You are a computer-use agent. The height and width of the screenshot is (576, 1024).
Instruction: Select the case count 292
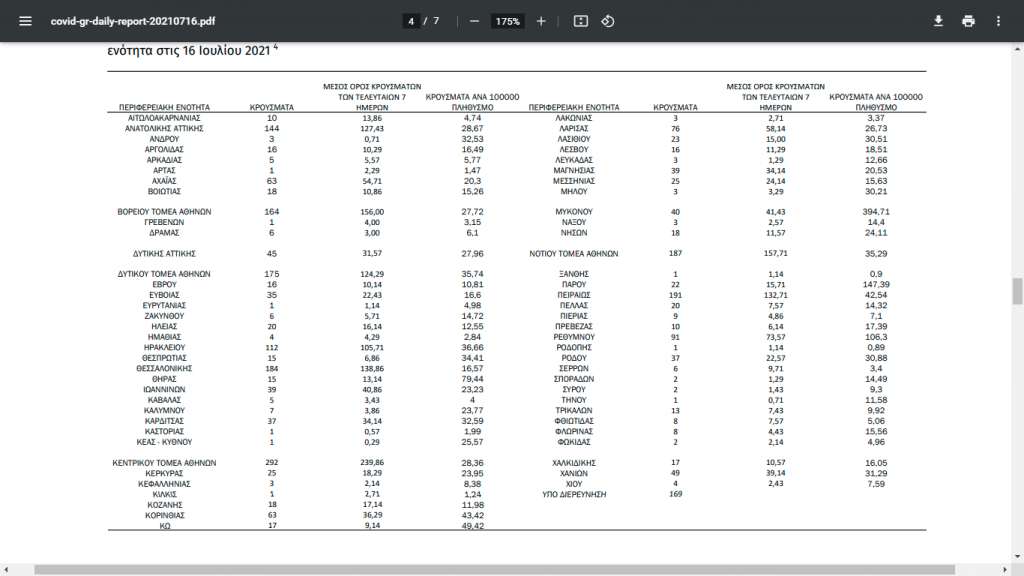[272, 463]
